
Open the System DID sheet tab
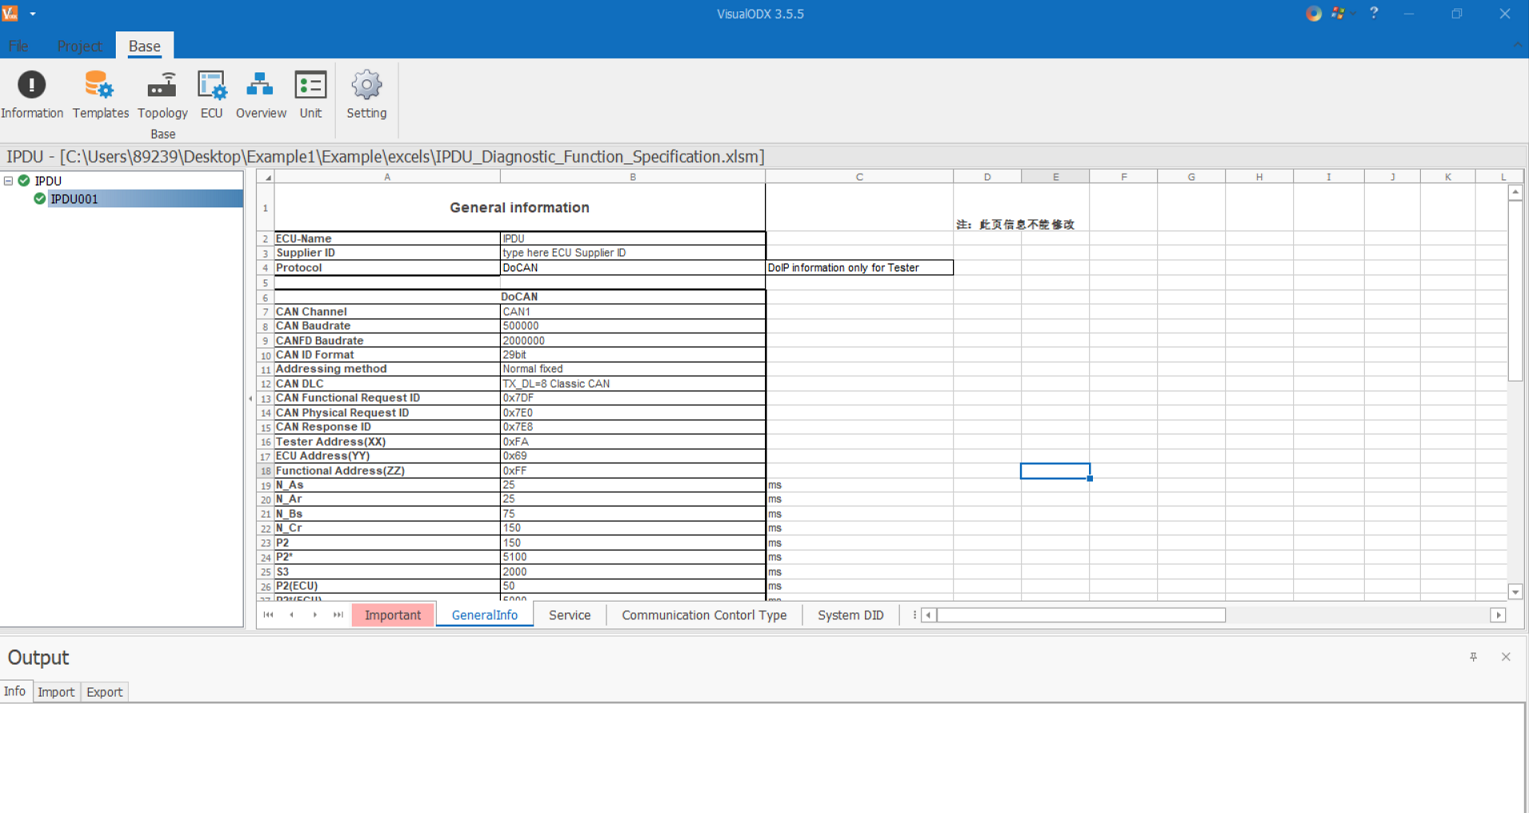(x=851, y=615)
